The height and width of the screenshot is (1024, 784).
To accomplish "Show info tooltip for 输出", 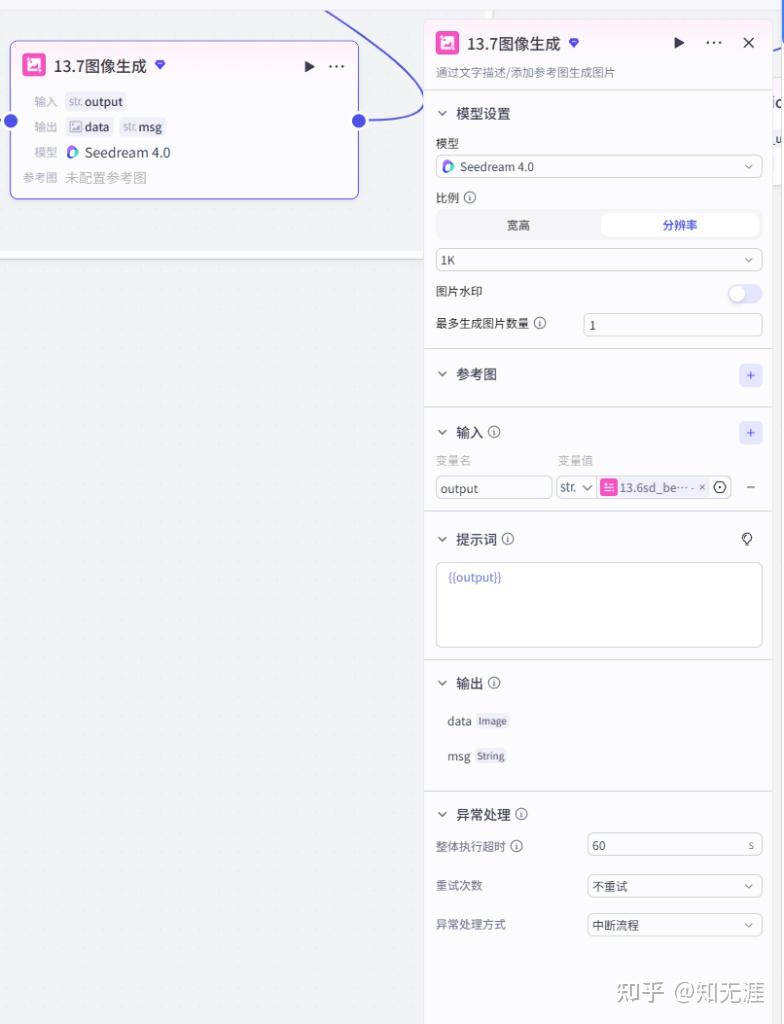I will tap(494, 682).
